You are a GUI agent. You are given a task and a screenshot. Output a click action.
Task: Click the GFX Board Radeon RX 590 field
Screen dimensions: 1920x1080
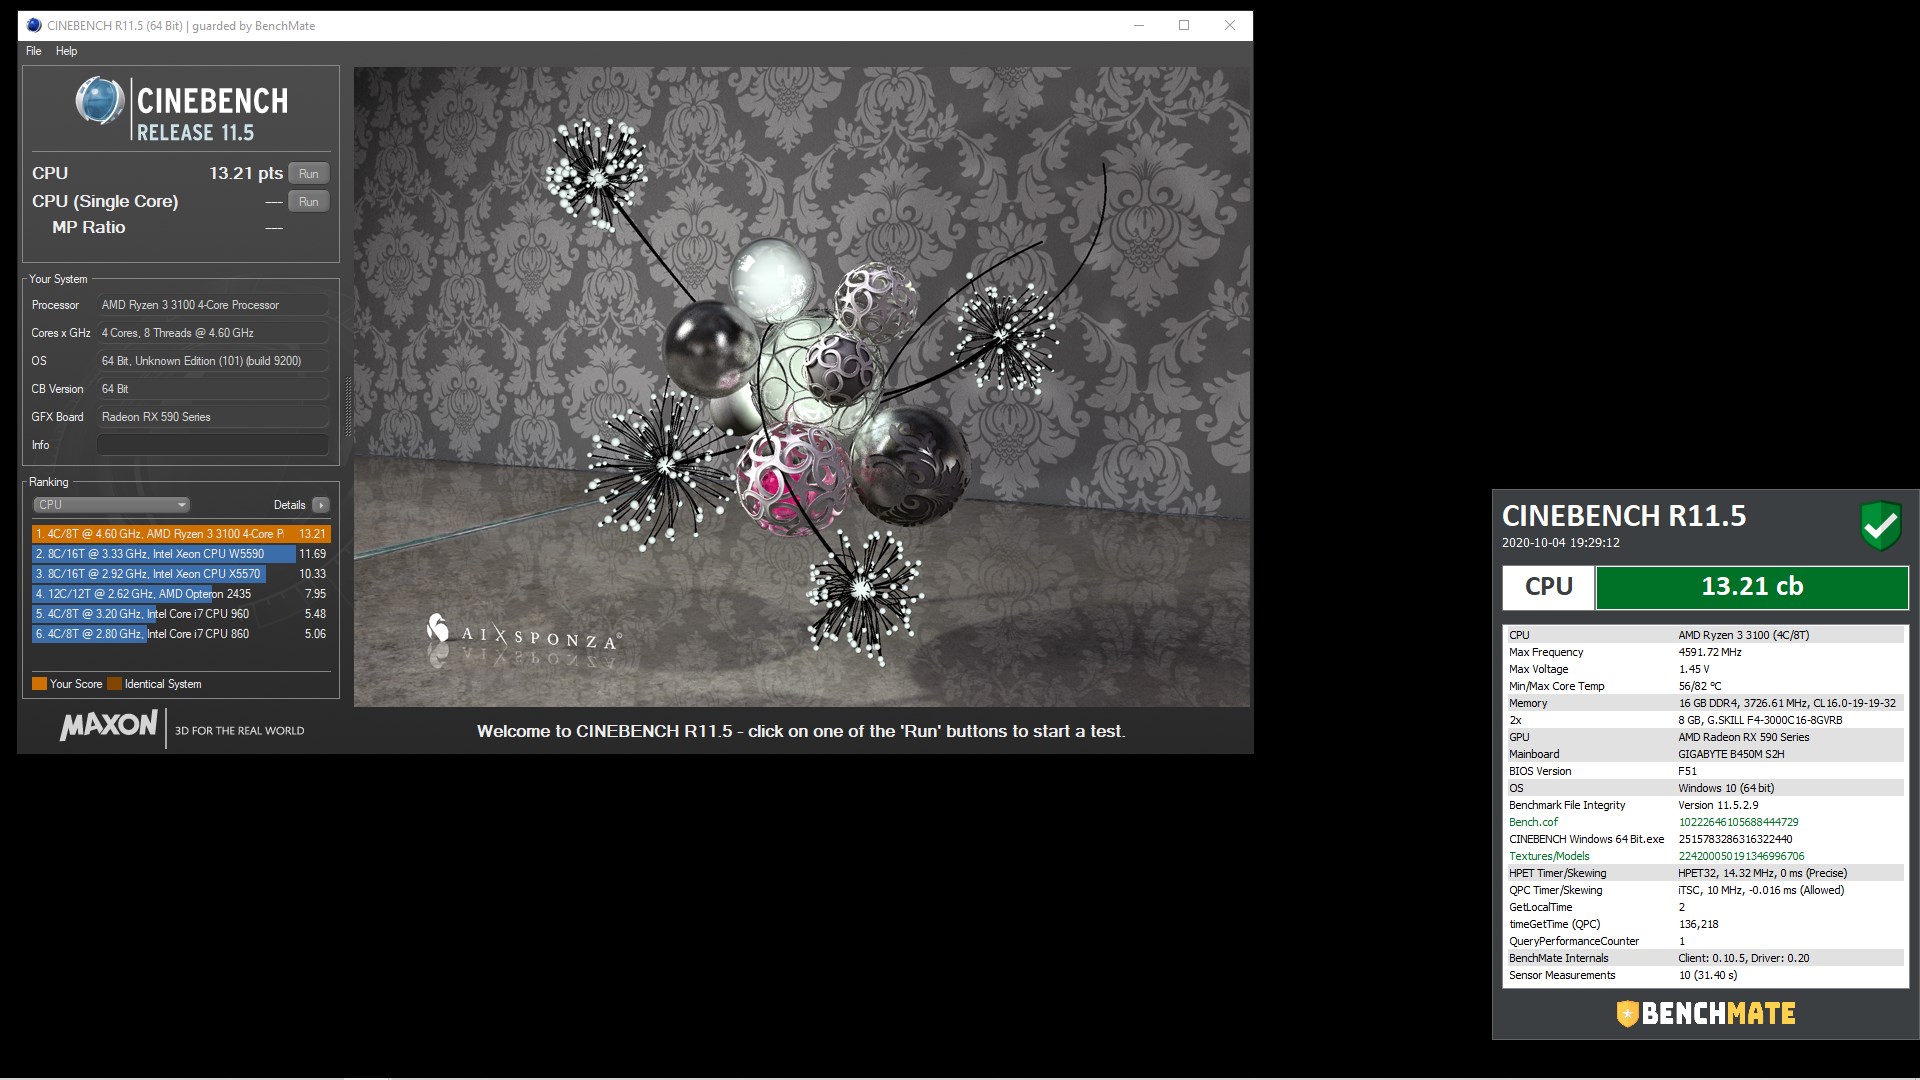pyautogui.click(x=212, y=417)
